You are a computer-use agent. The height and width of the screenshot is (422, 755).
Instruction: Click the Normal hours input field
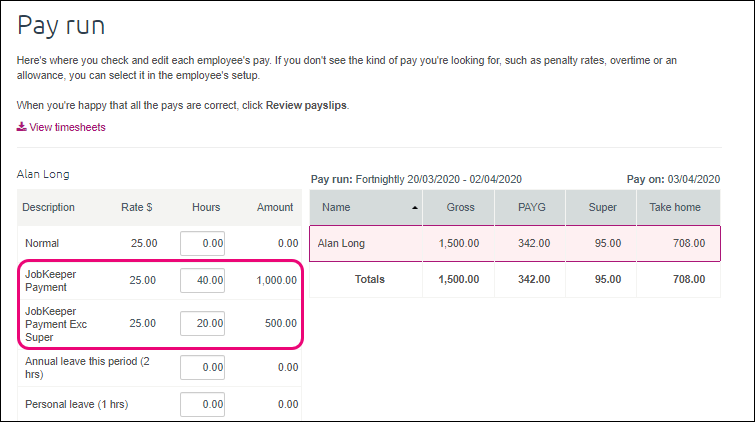click(202, 243)
